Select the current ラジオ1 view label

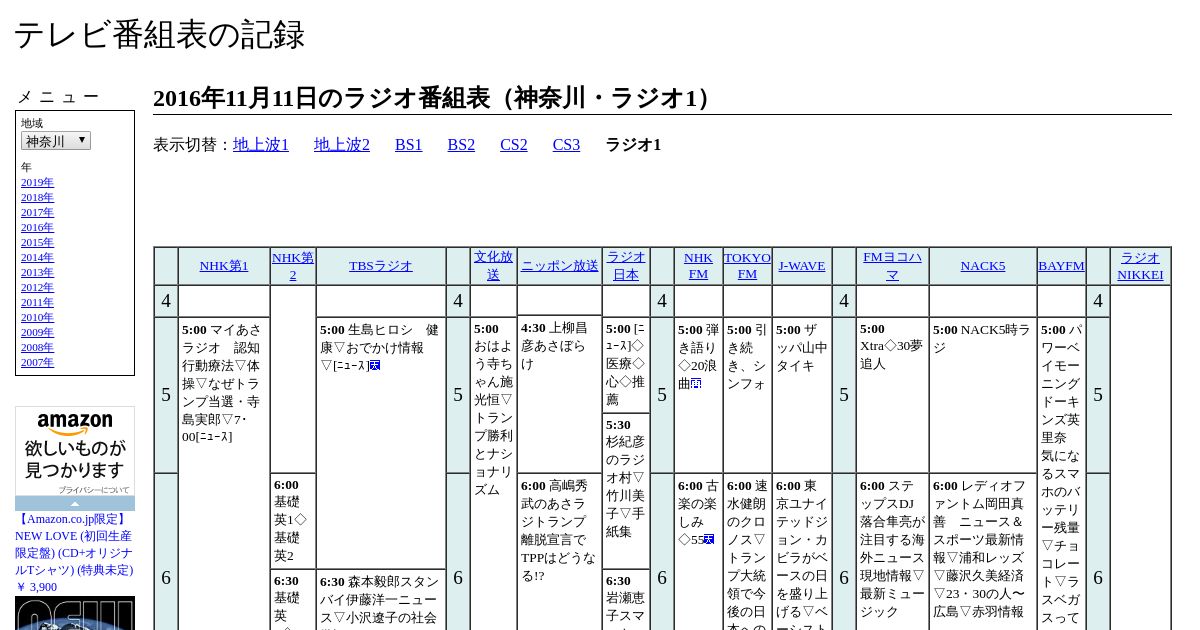(x=633, y=145)
